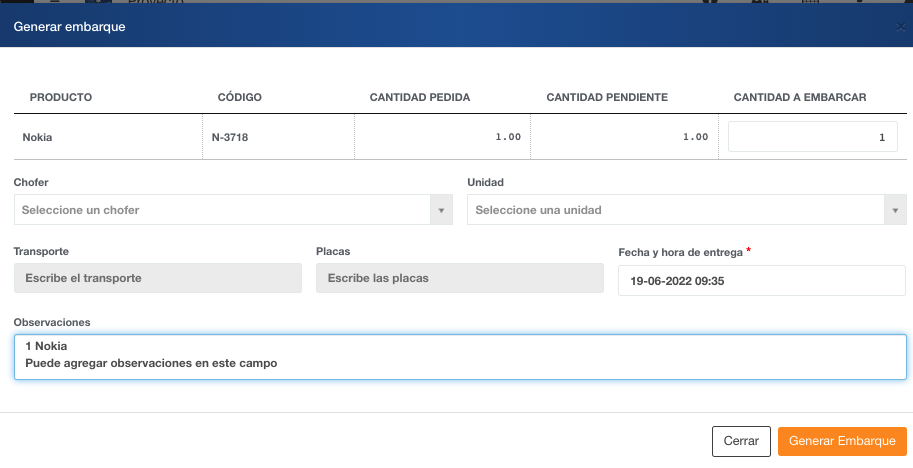Click the CANTIDAD A EMBARCAR column header
This screenshot has width=913, height=468.
point(799,97)
